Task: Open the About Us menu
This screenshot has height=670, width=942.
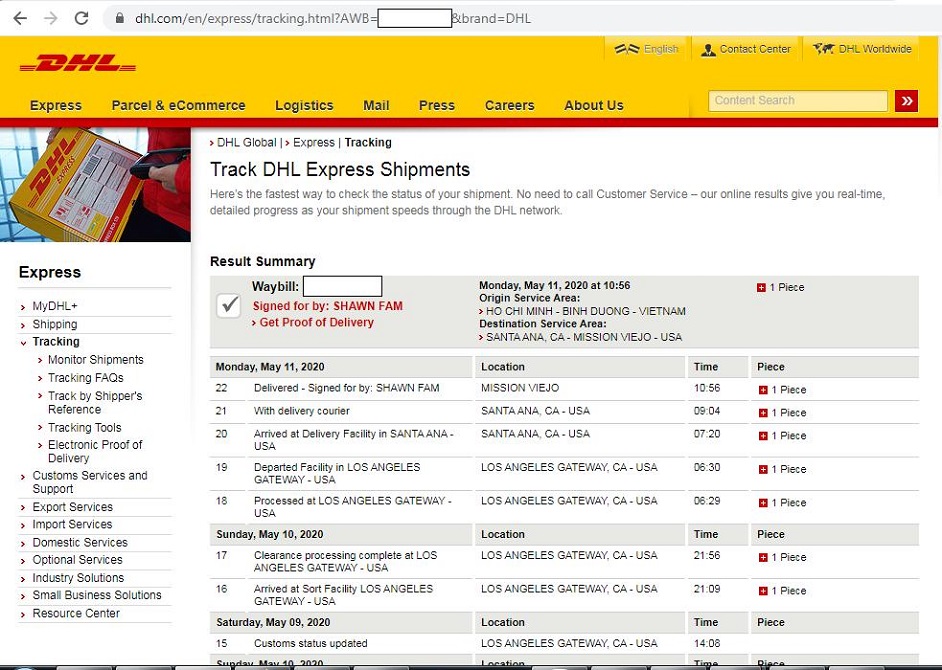Action: 594,105
